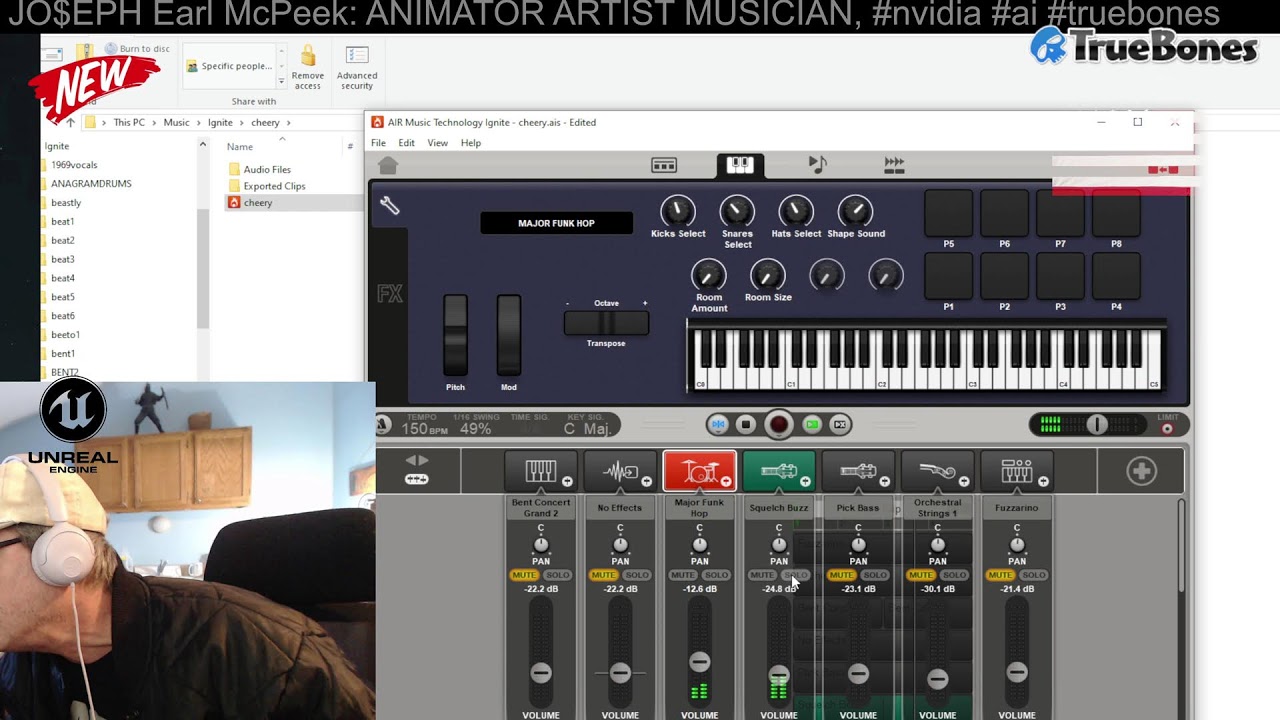Select the Fuzzarino synth track icon

[1017, 471]
